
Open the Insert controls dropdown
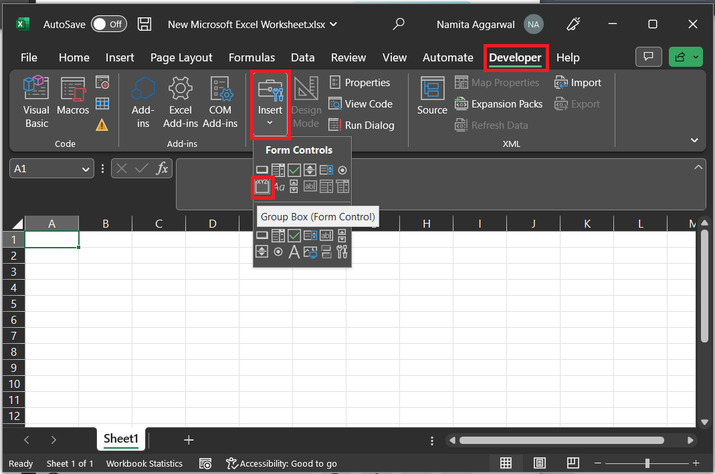270,104
